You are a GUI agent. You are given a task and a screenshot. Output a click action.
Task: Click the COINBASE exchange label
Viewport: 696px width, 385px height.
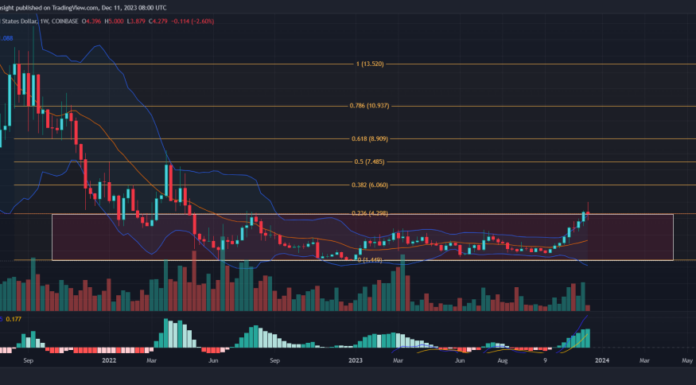point(64,21)
